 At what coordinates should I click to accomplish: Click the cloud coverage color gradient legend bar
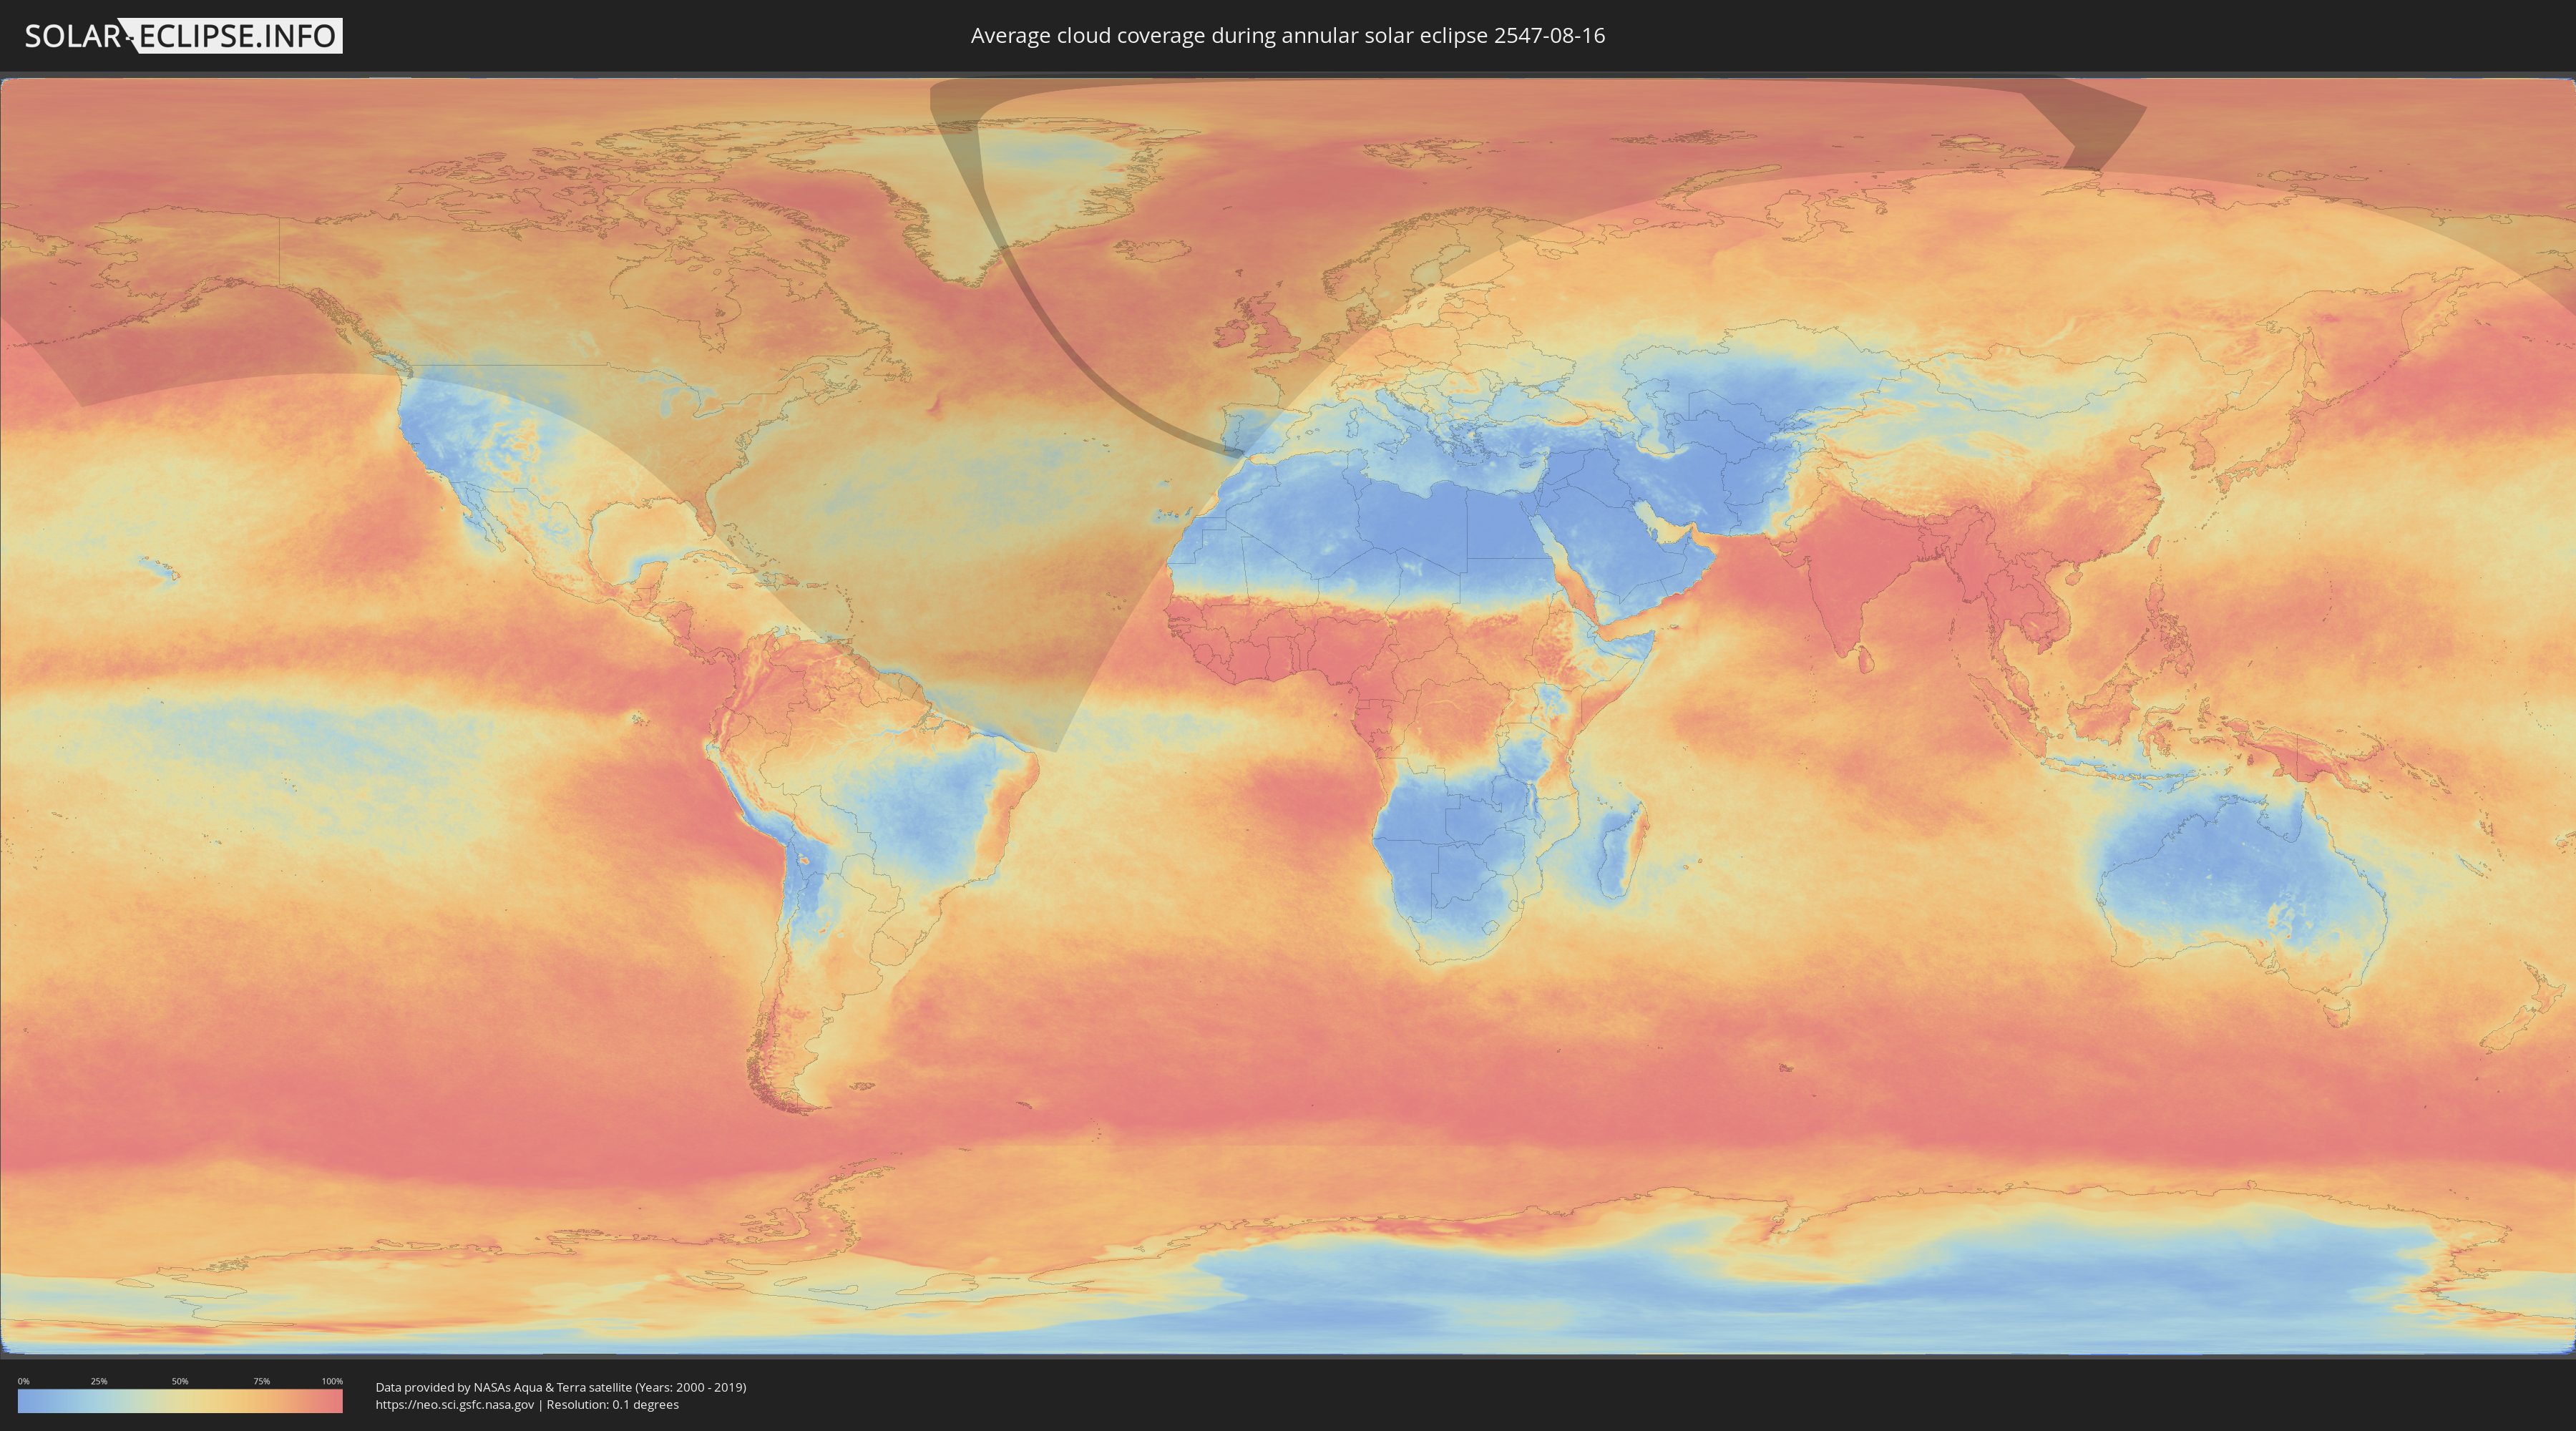pos(180,1401)
